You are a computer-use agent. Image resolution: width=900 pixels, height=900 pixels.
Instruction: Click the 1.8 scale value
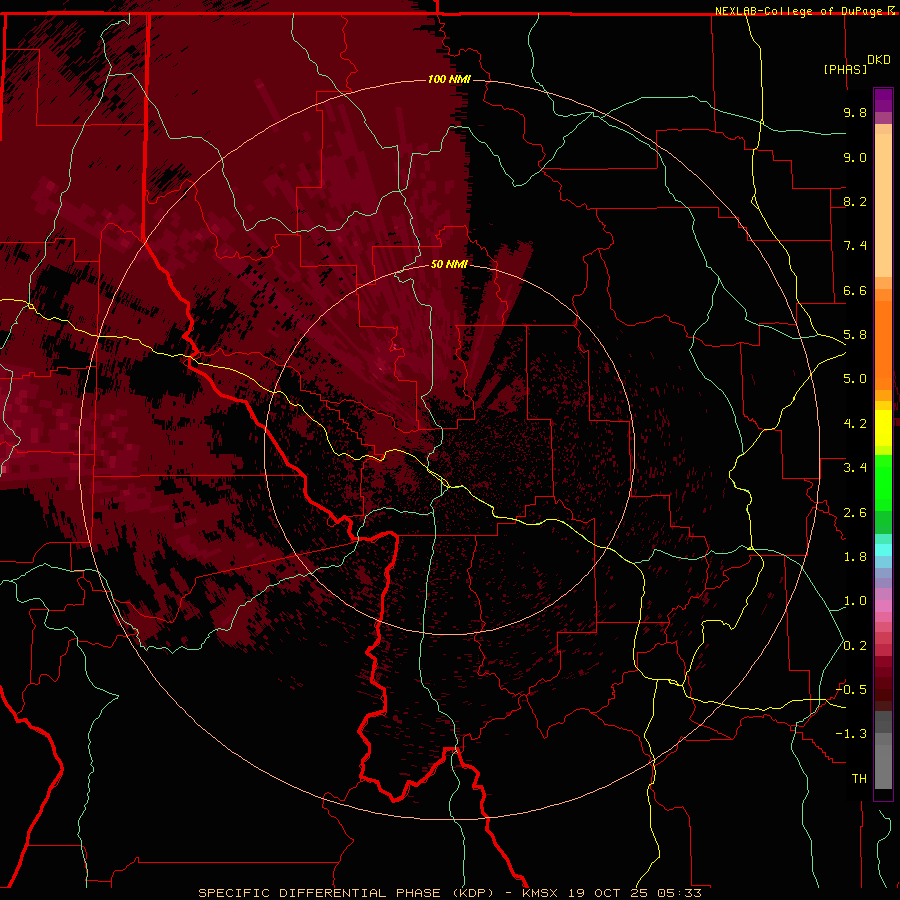(x=855, y=557)
